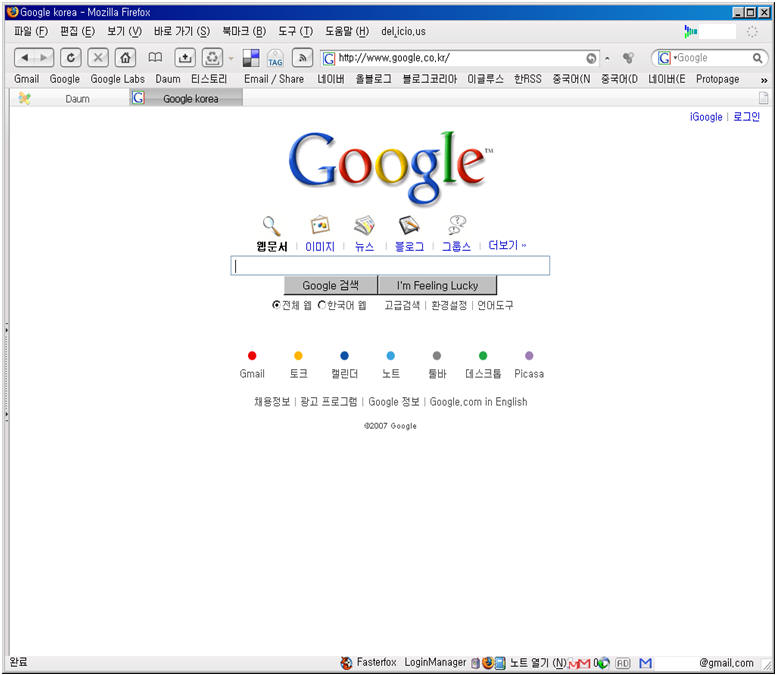Click the forward navigation arrow

tap(44, 58)
